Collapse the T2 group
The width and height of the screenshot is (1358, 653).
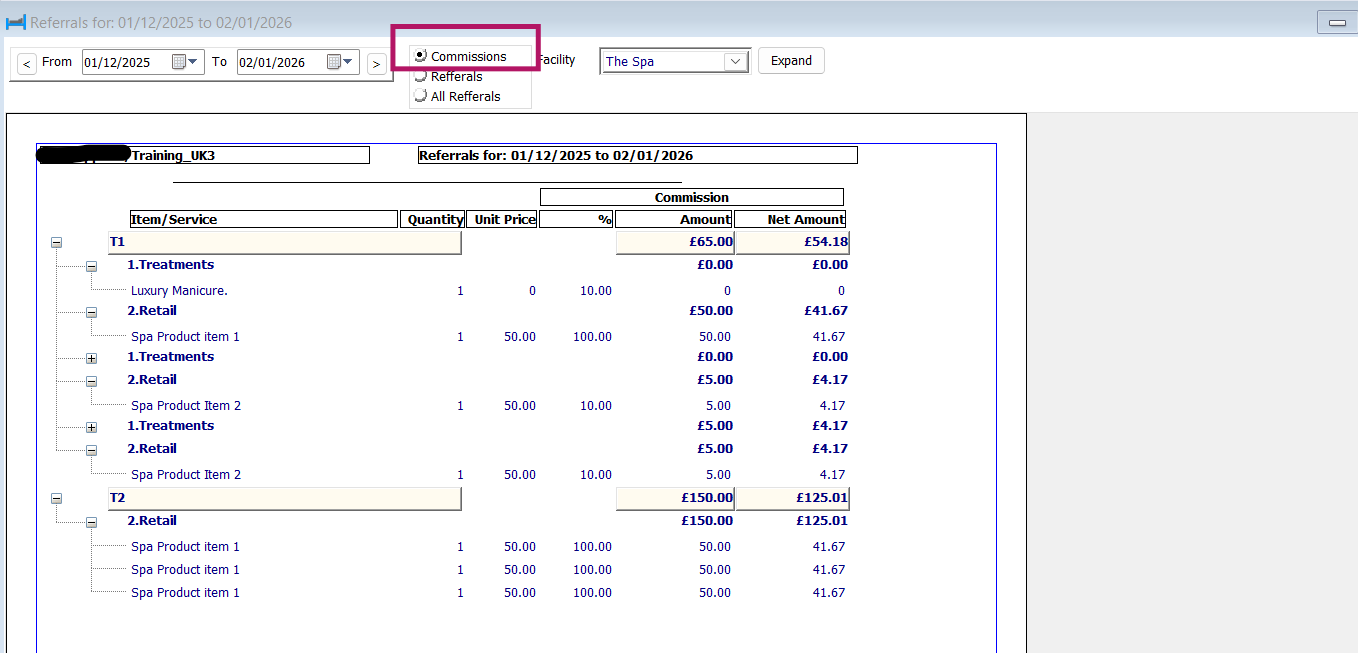point(56,498)
